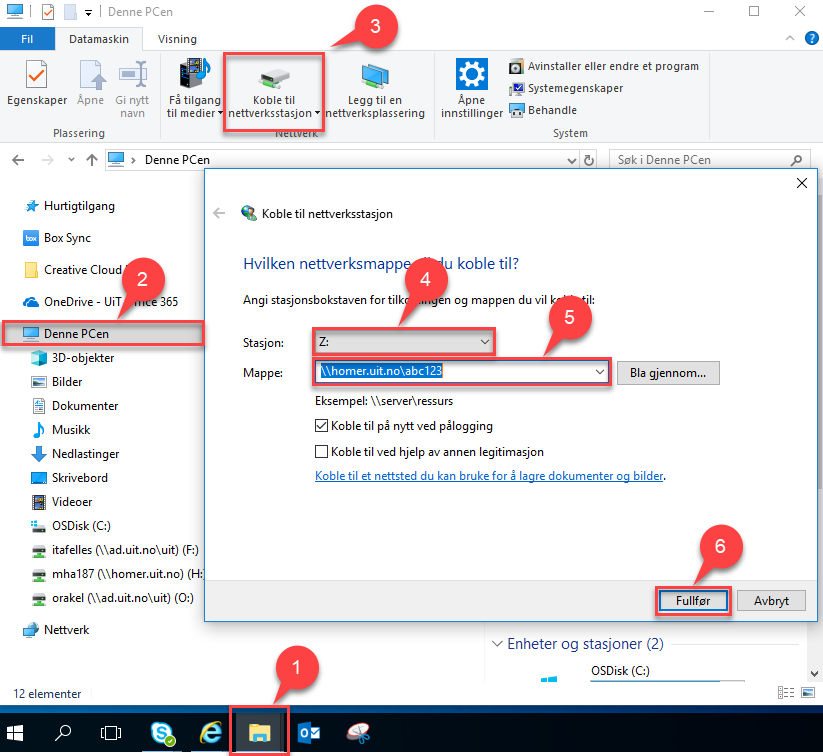Click the Bla gjennom button
823x756 pixels.
pyautogui.click(x=667, y=373)
